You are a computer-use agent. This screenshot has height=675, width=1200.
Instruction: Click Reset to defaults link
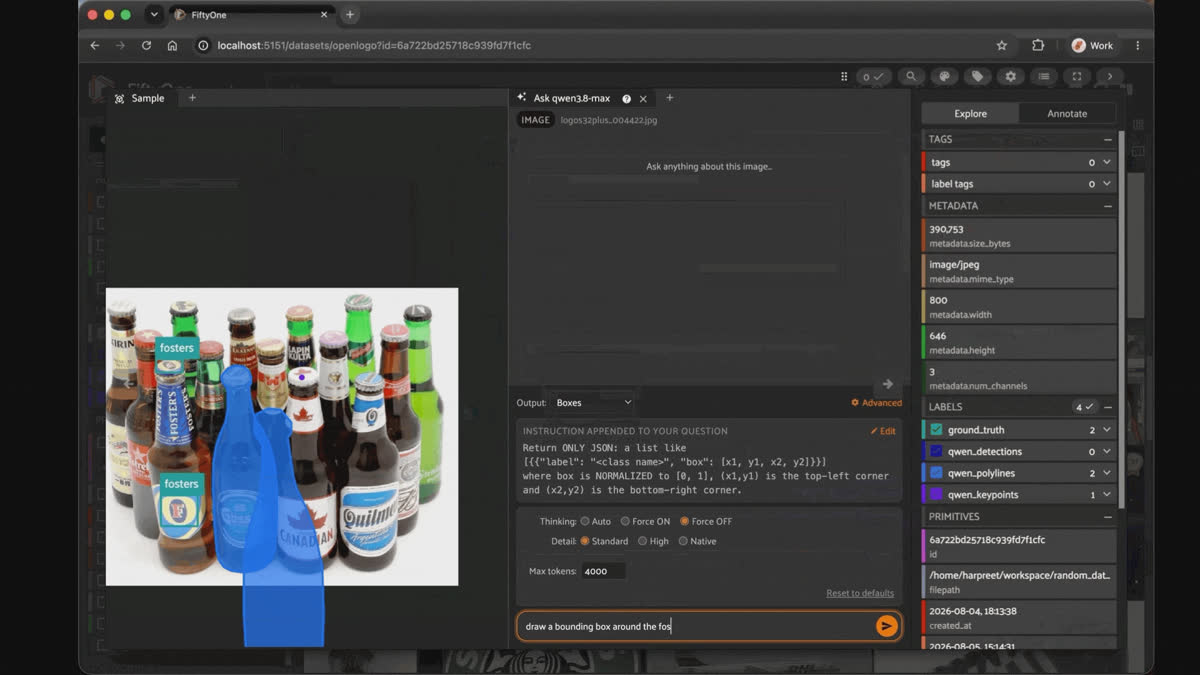click(x=859, y=593)
